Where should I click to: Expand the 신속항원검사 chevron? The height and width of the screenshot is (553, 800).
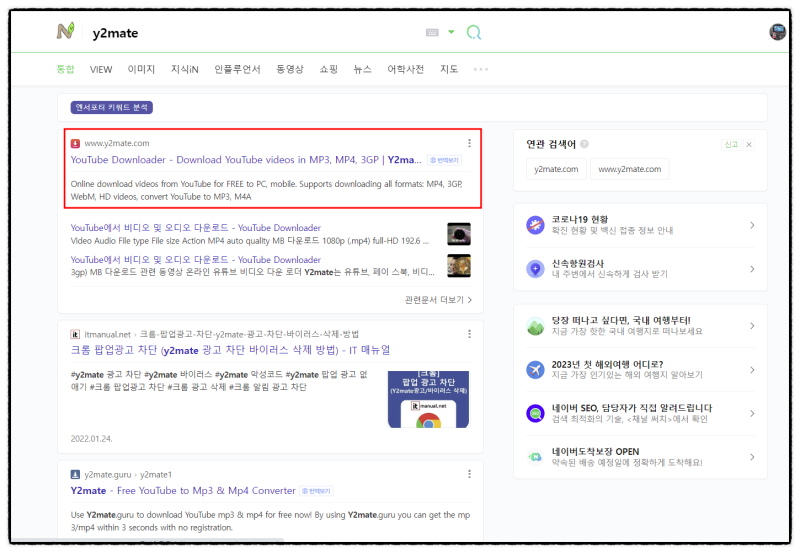752,269
